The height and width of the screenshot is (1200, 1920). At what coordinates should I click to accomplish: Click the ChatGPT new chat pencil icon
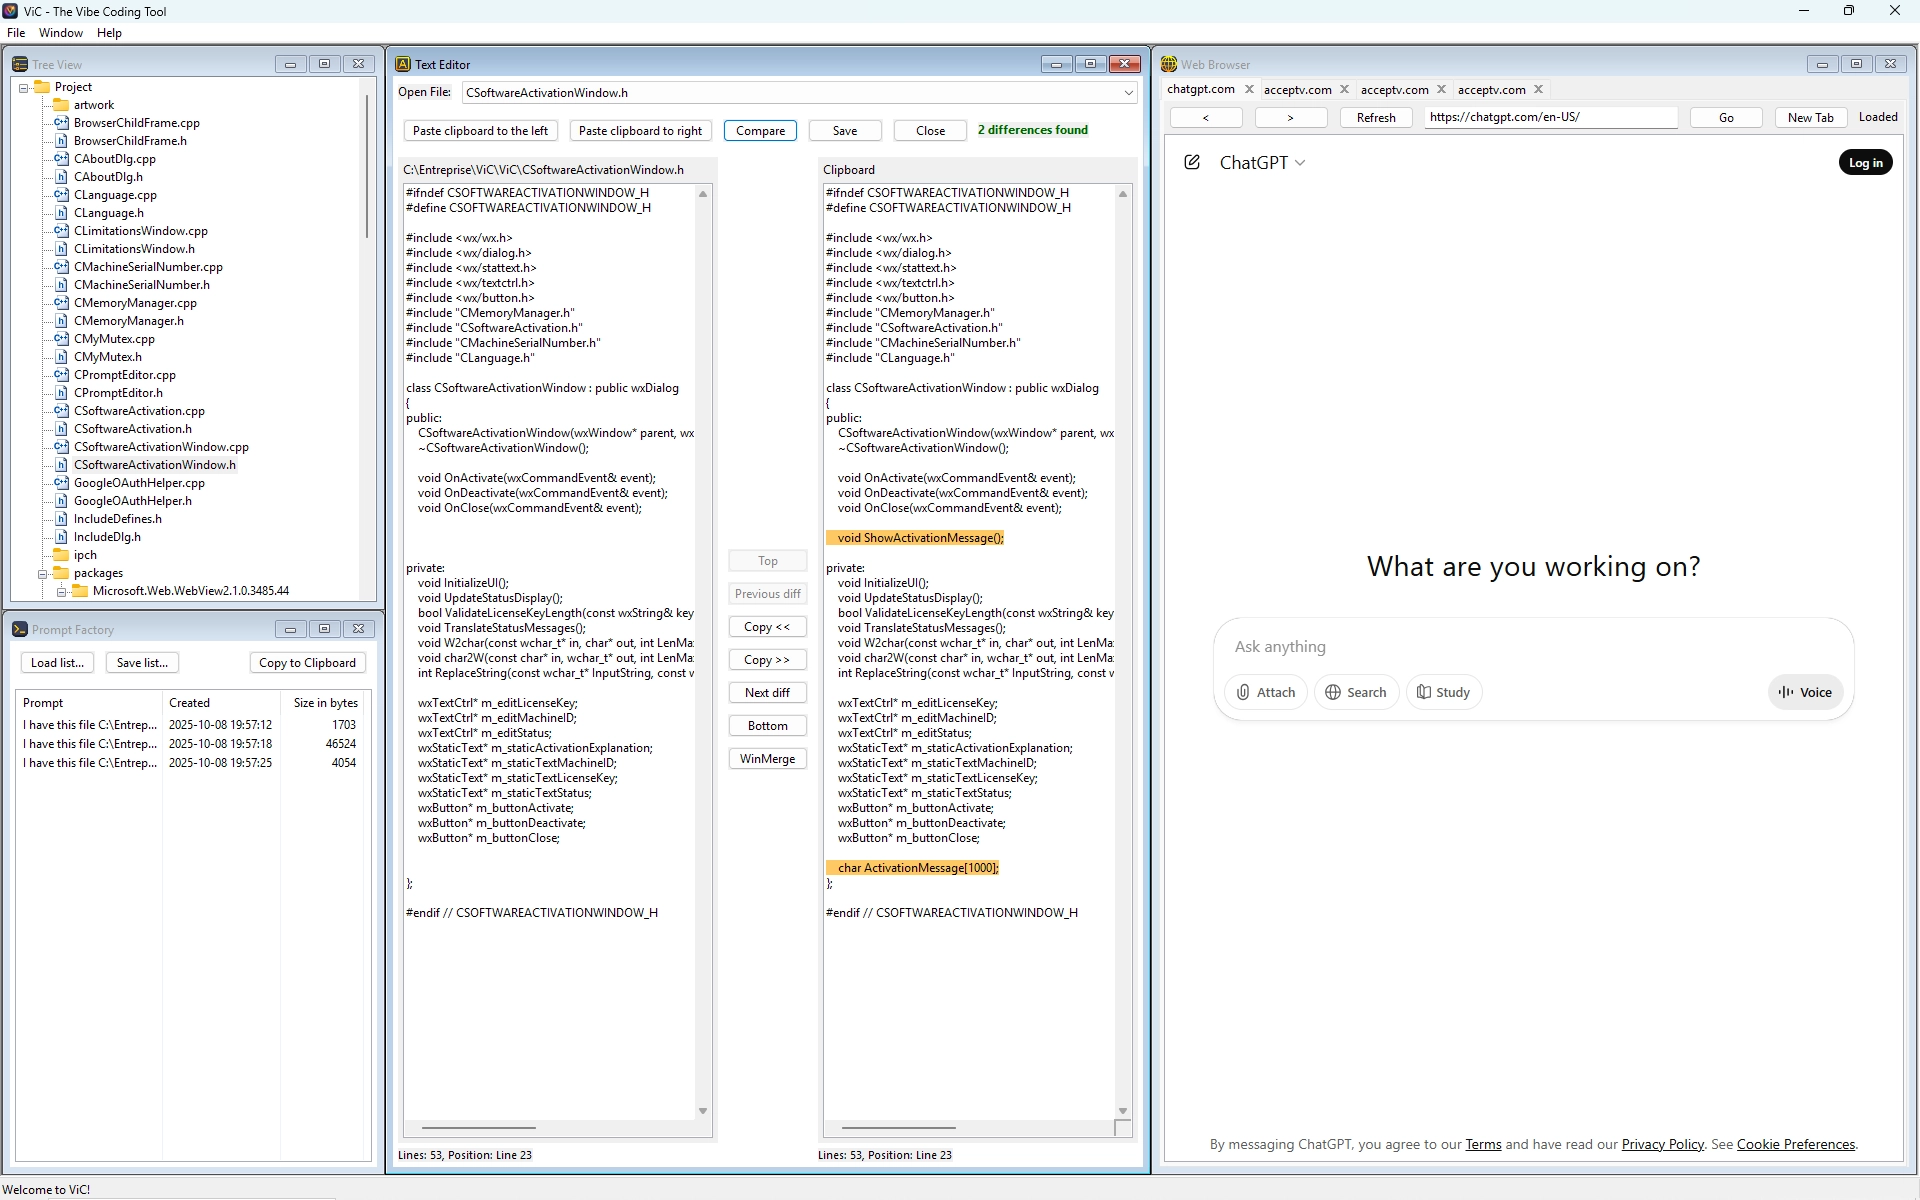[x=1191, y=162]
